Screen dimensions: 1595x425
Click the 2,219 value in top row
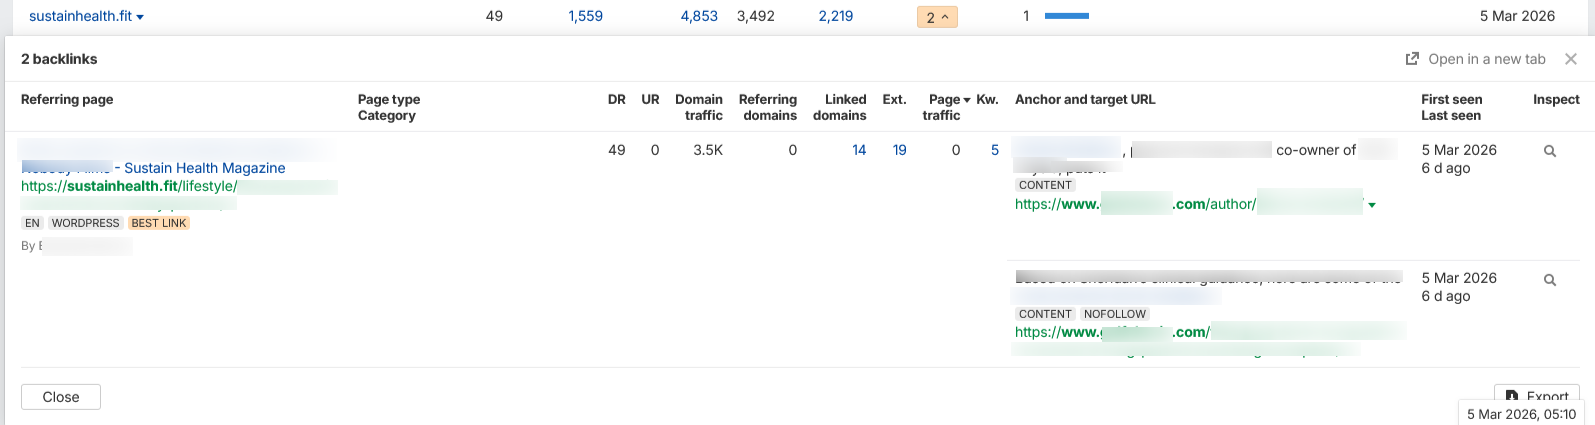click(x=835, y=16)
